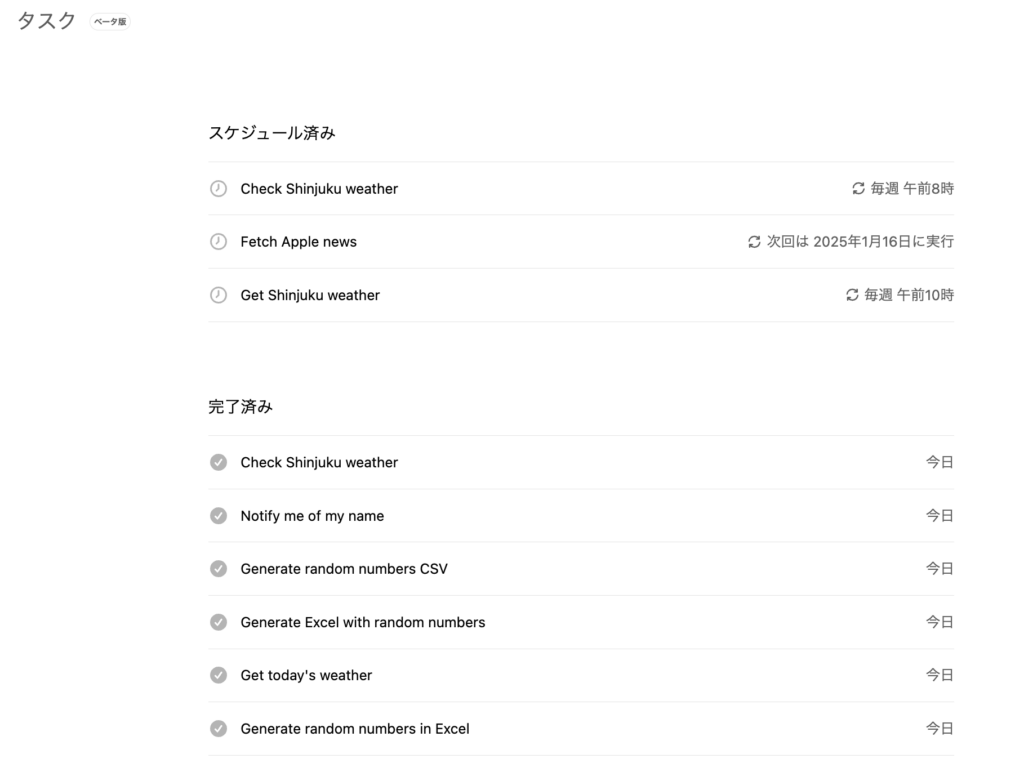This screenshot has height=759, width=1024.
Task: Open the Check Shinjuku weather scheduled task
Action: [x=318, y=188]
